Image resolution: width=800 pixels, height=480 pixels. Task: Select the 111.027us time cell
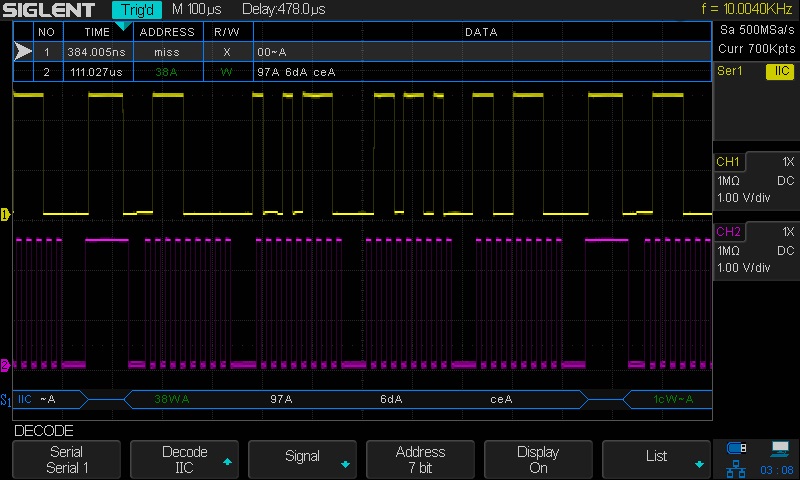(97, 72)
